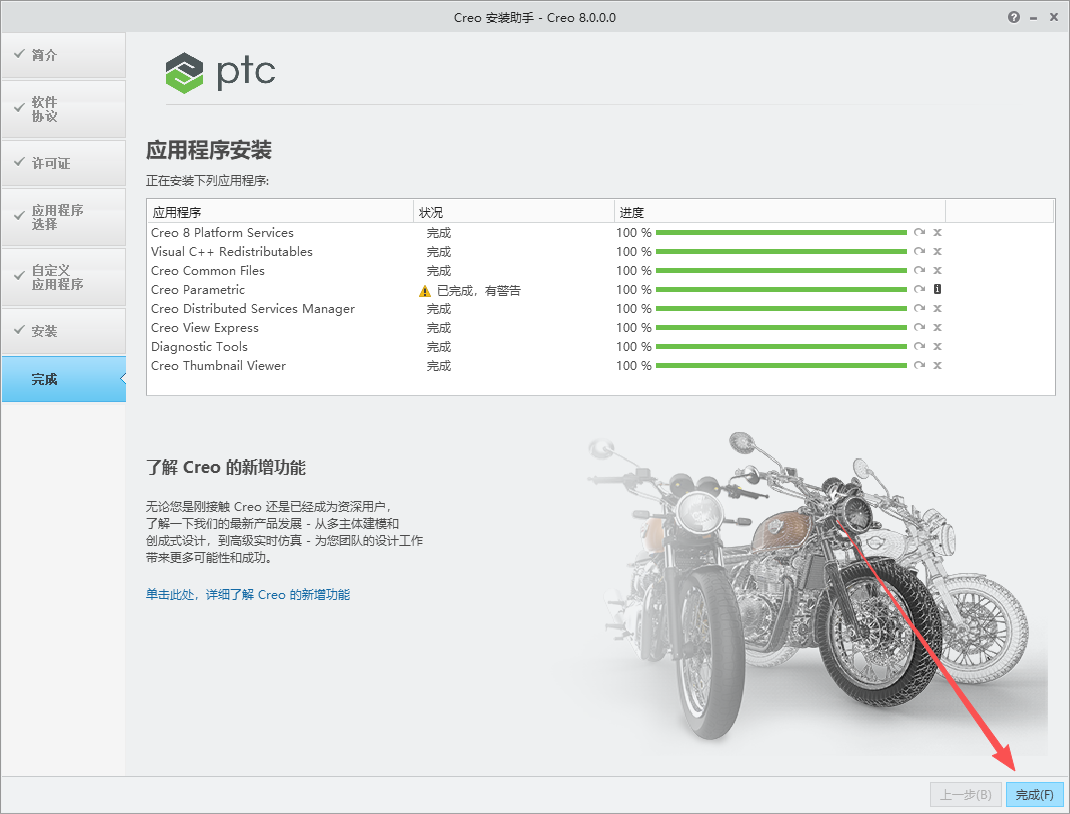Viewport: 1070px width, 814px height.
Task: Click the Creo 8 Platform Services progress bar
Action: (x=780, y=232)
